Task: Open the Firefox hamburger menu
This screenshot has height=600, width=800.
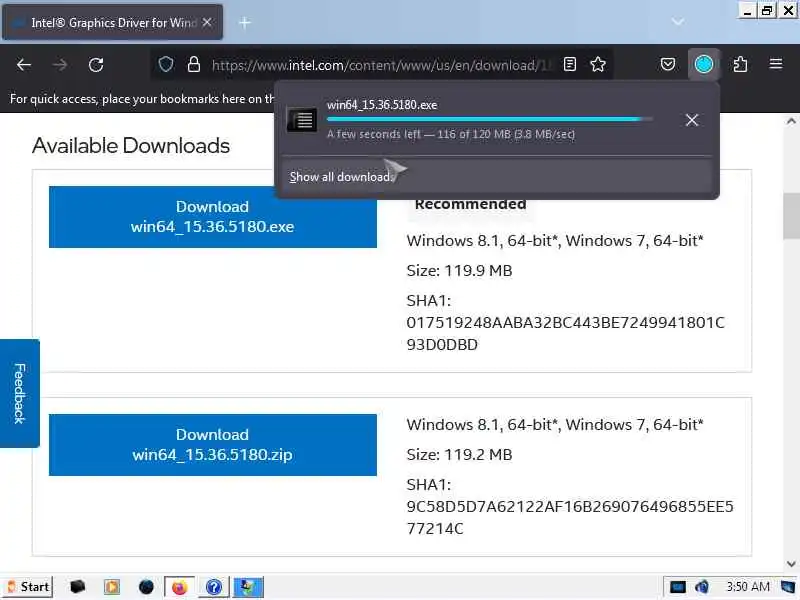Action: [776, 64]
